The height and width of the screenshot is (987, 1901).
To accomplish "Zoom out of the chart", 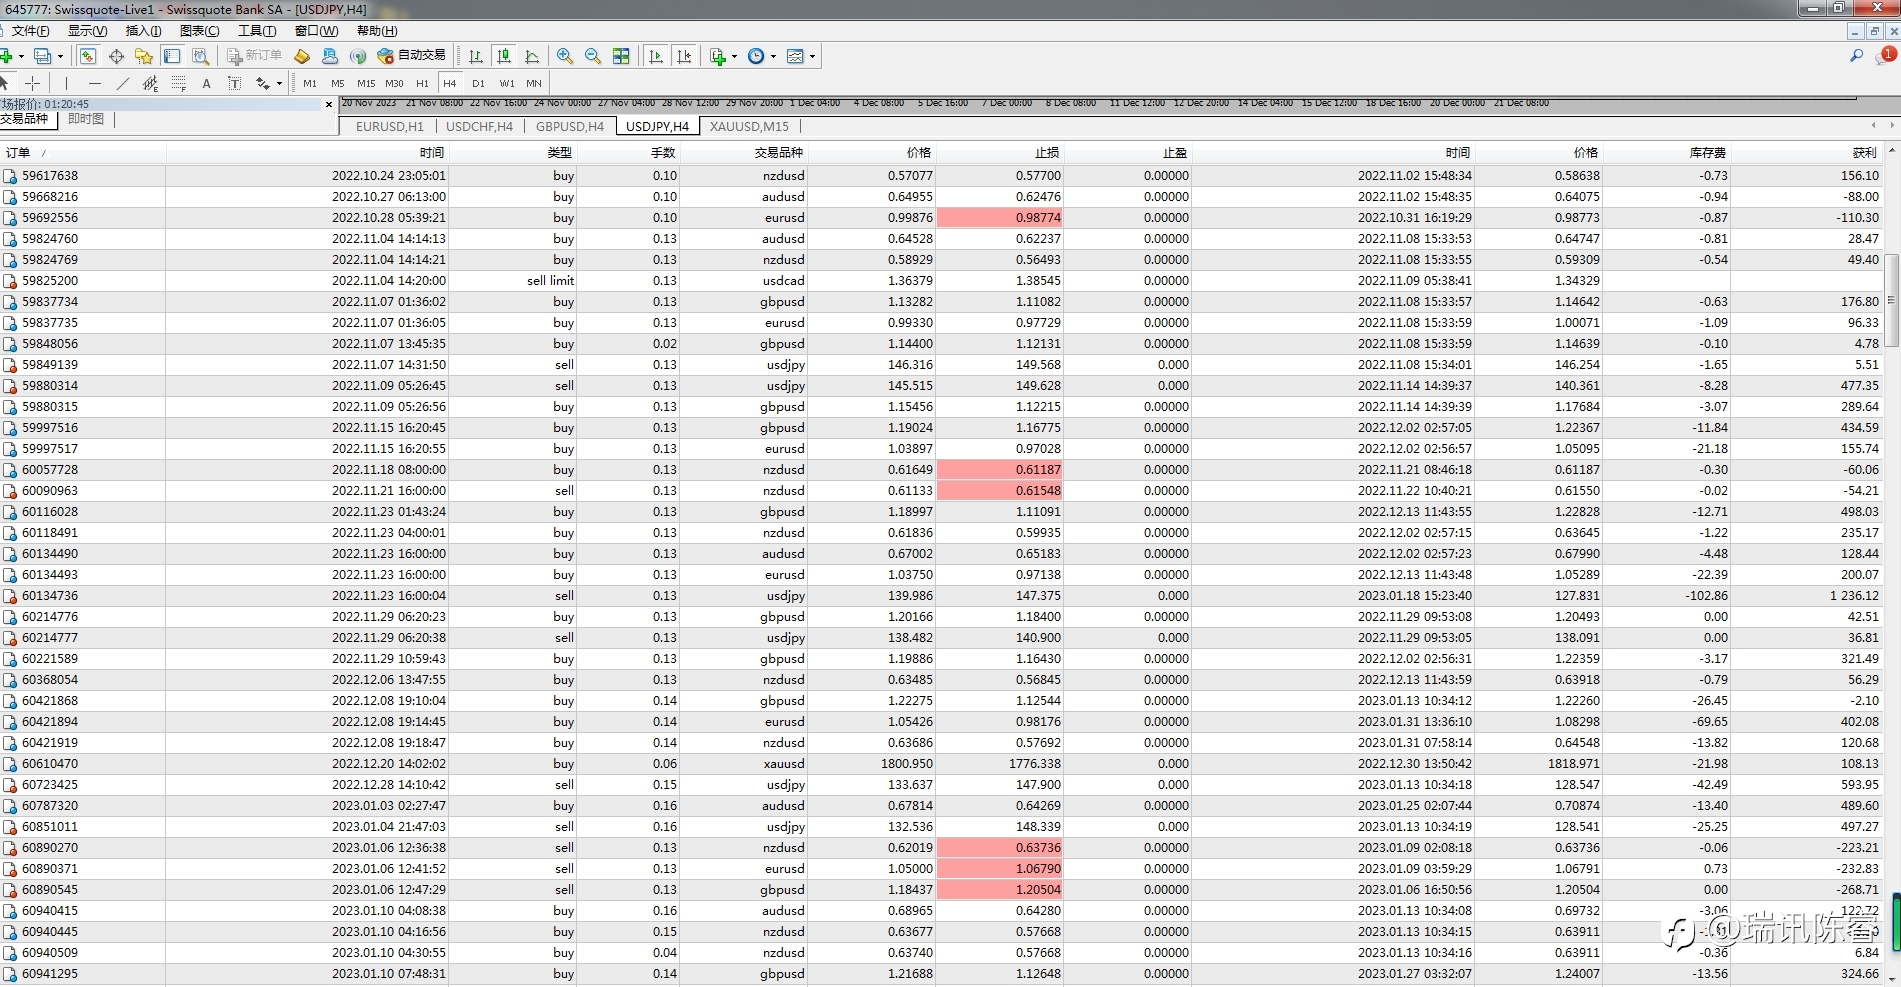I will [x=593, y=56].
